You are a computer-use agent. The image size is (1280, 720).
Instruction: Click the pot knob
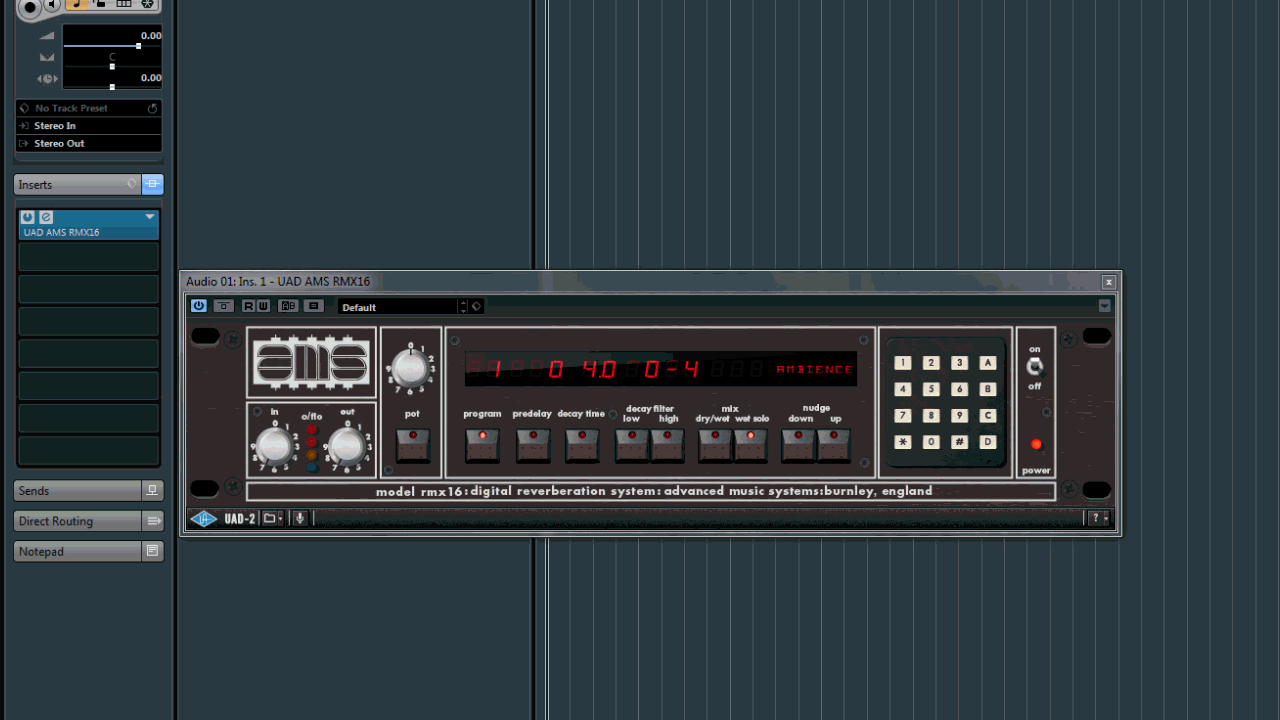point(409,368)
